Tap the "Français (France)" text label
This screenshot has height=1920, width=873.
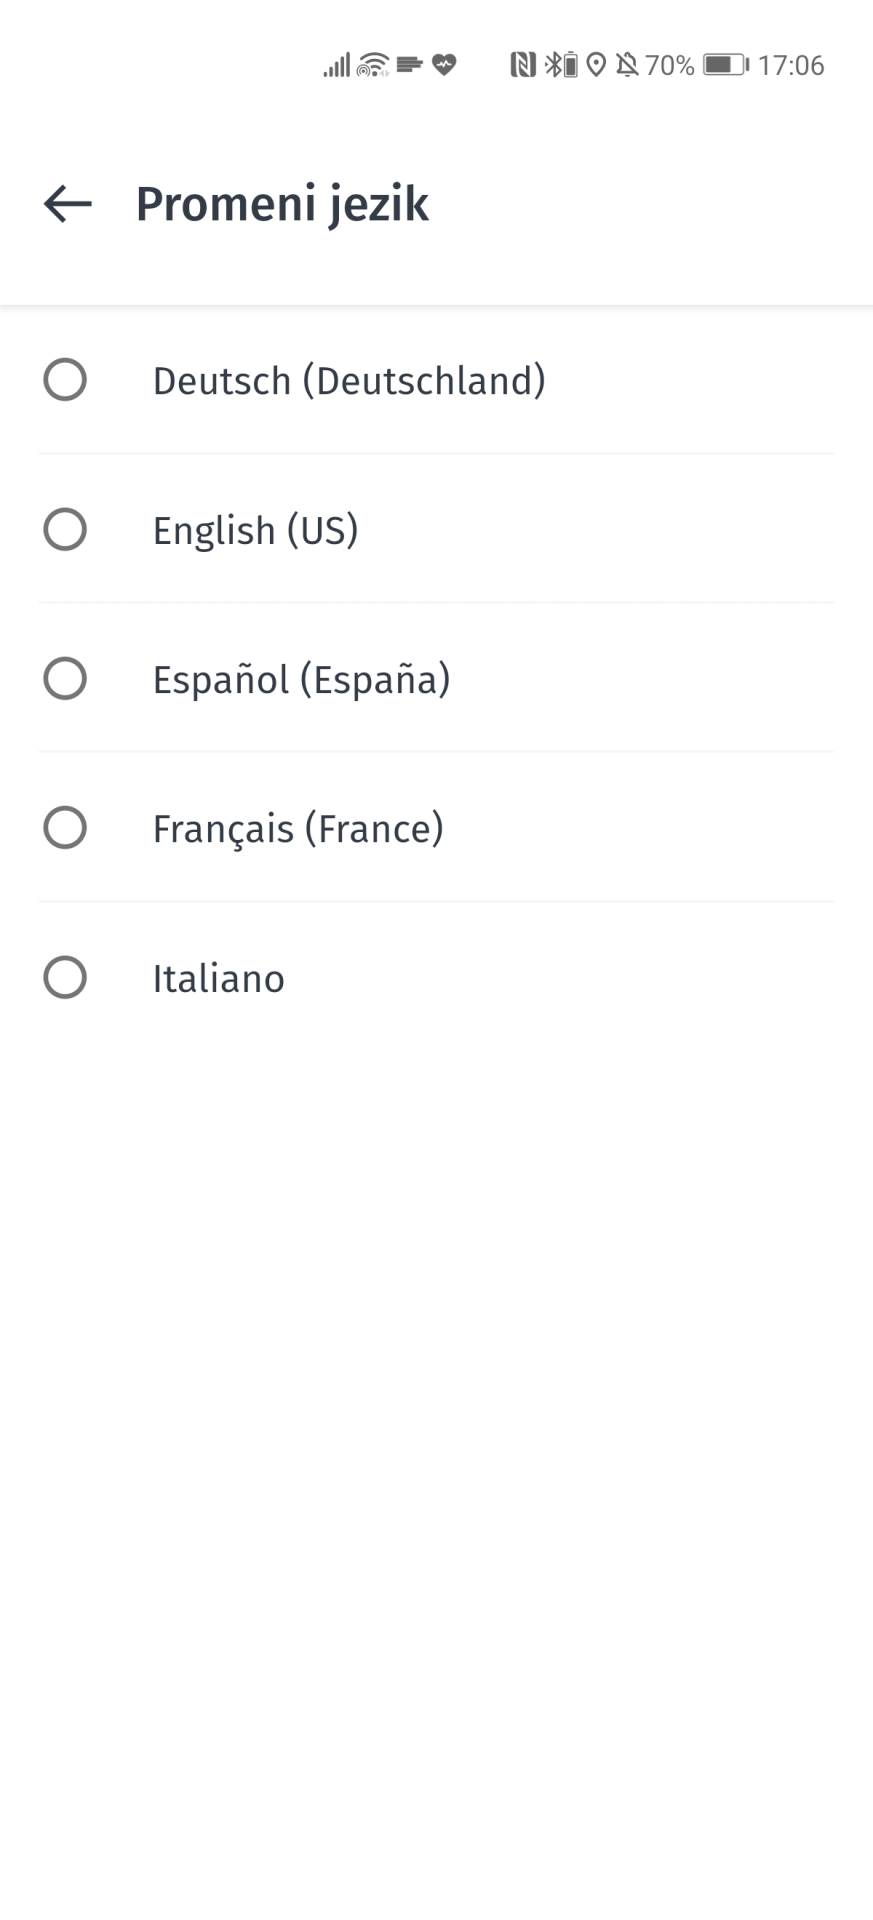click(x=298, y=829)
